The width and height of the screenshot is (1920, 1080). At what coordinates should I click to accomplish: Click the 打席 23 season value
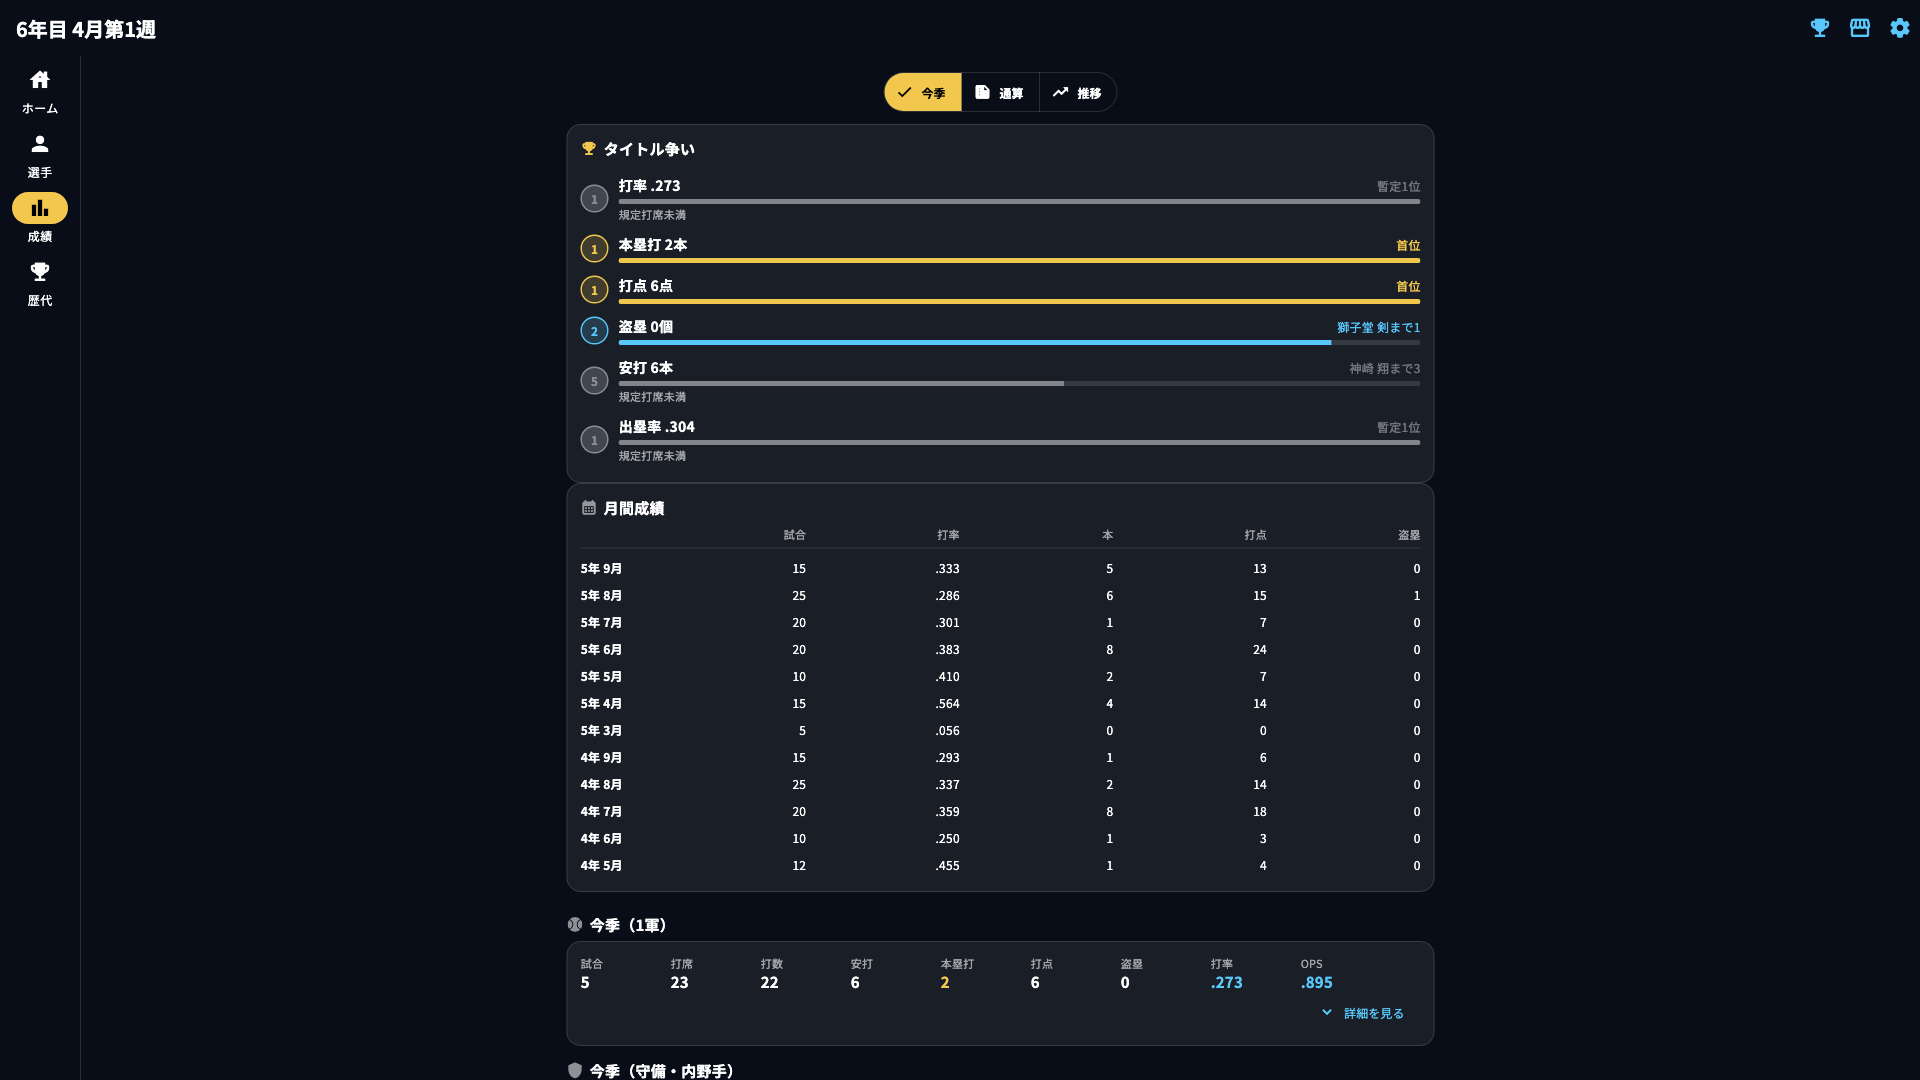679,983
